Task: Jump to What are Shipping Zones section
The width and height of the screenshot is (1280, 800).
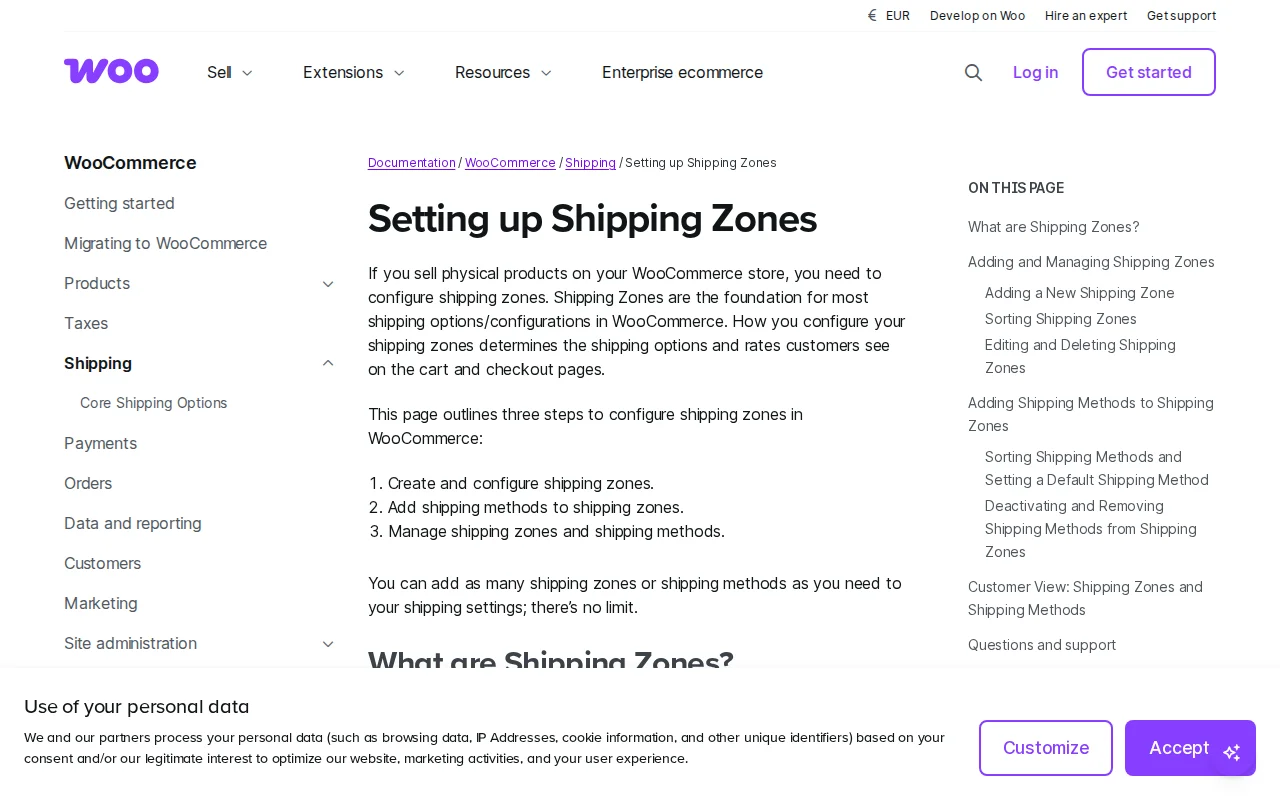Action: (x=1053, y=227)
